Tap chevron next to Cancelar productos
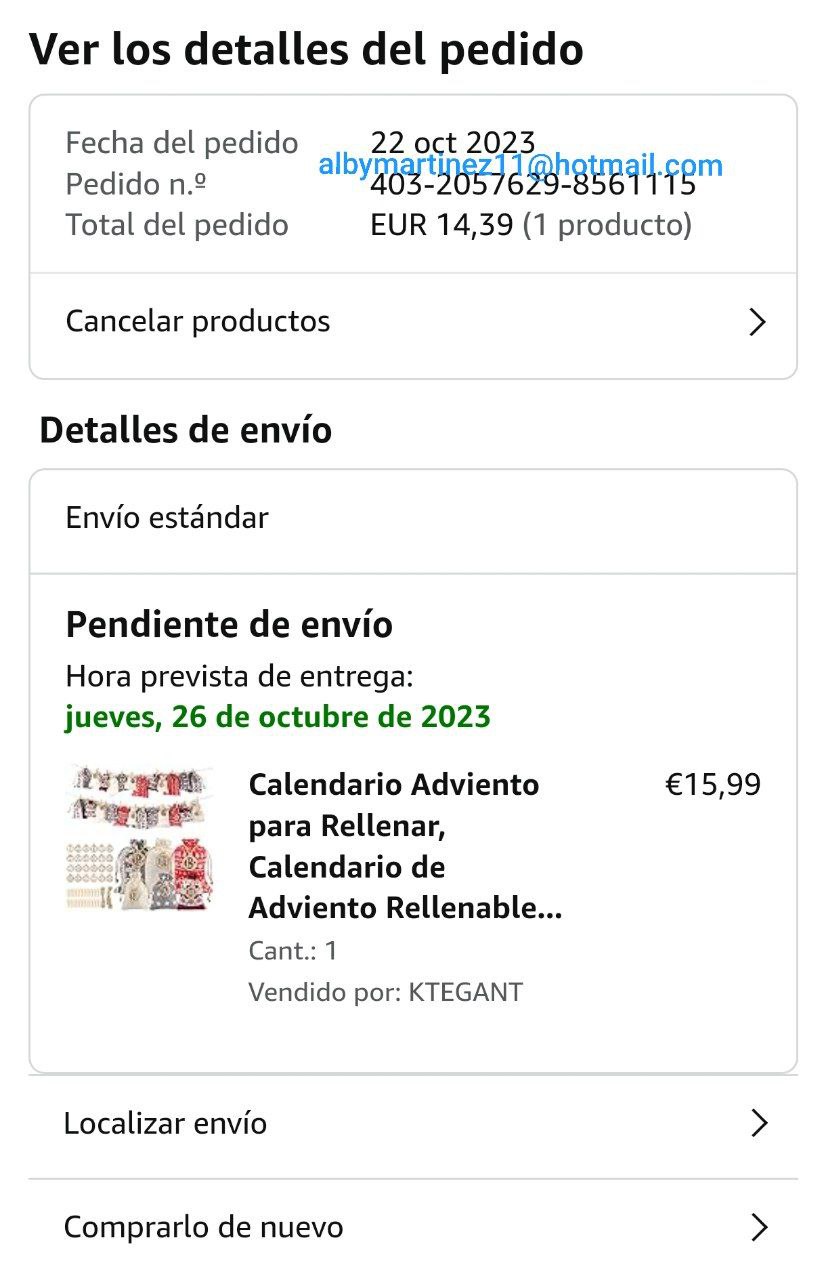 pos(758,322)
